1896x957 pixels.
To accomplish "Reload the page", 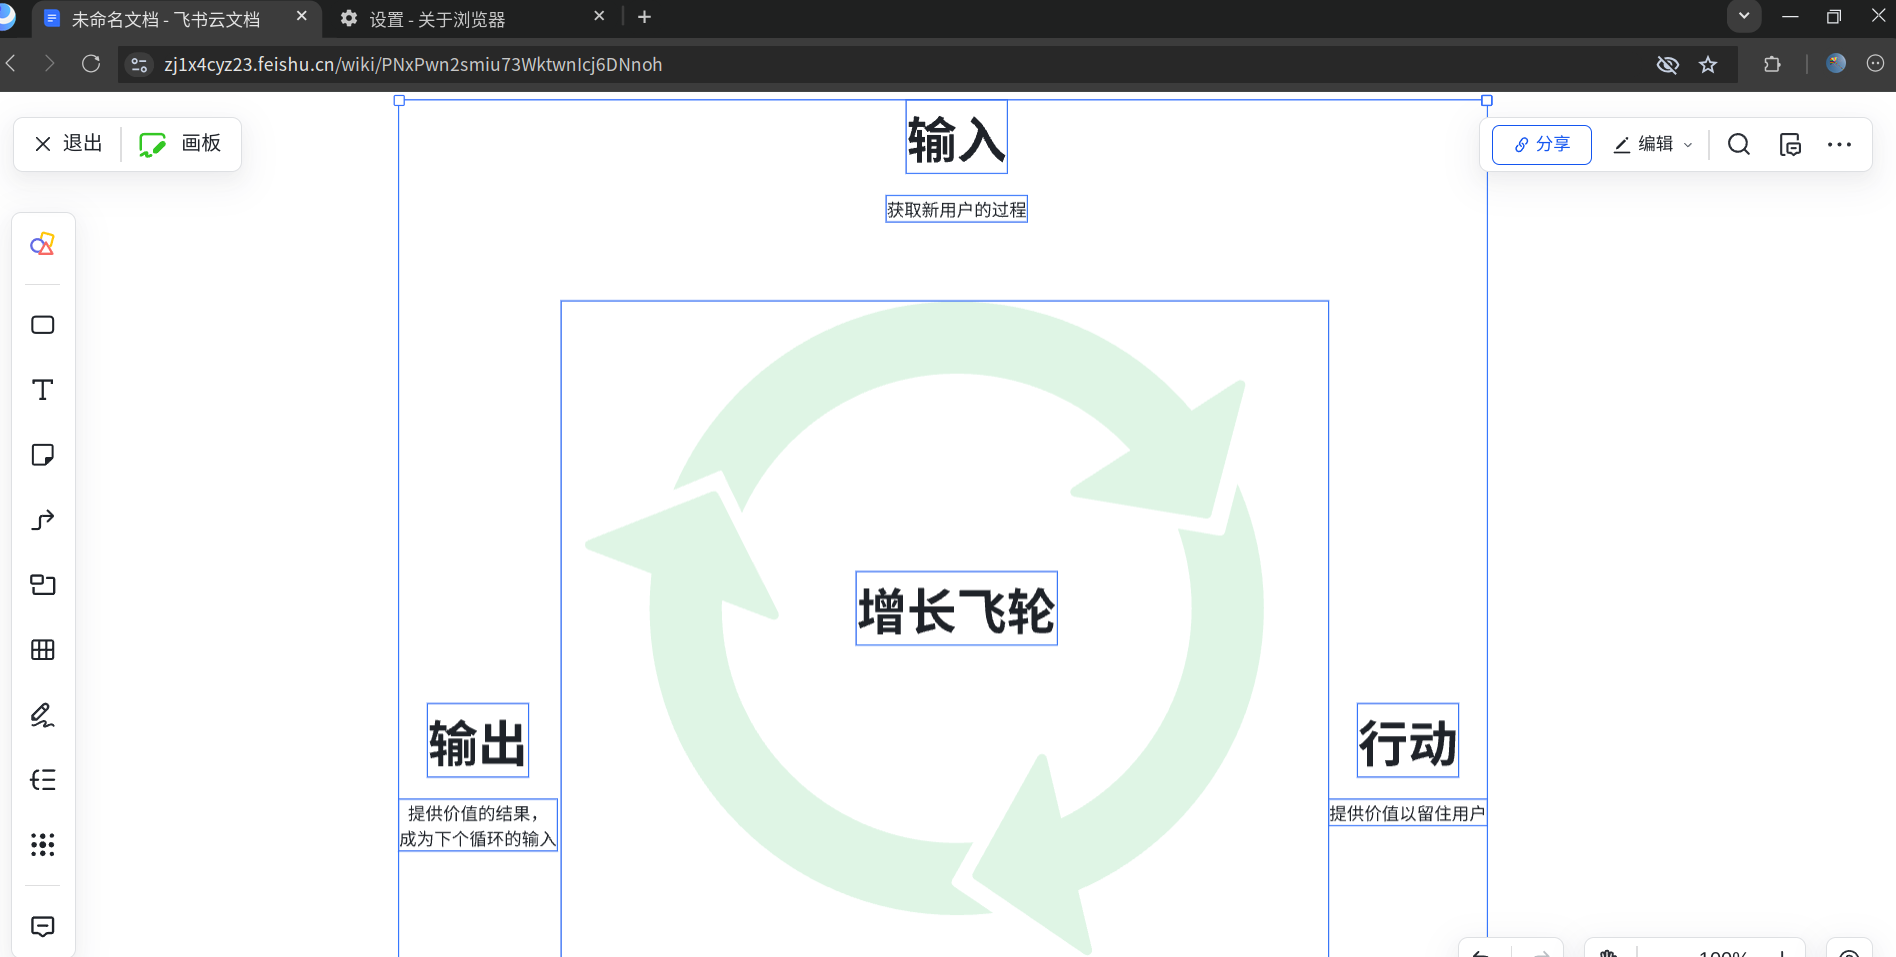I will tap(91, 64).
